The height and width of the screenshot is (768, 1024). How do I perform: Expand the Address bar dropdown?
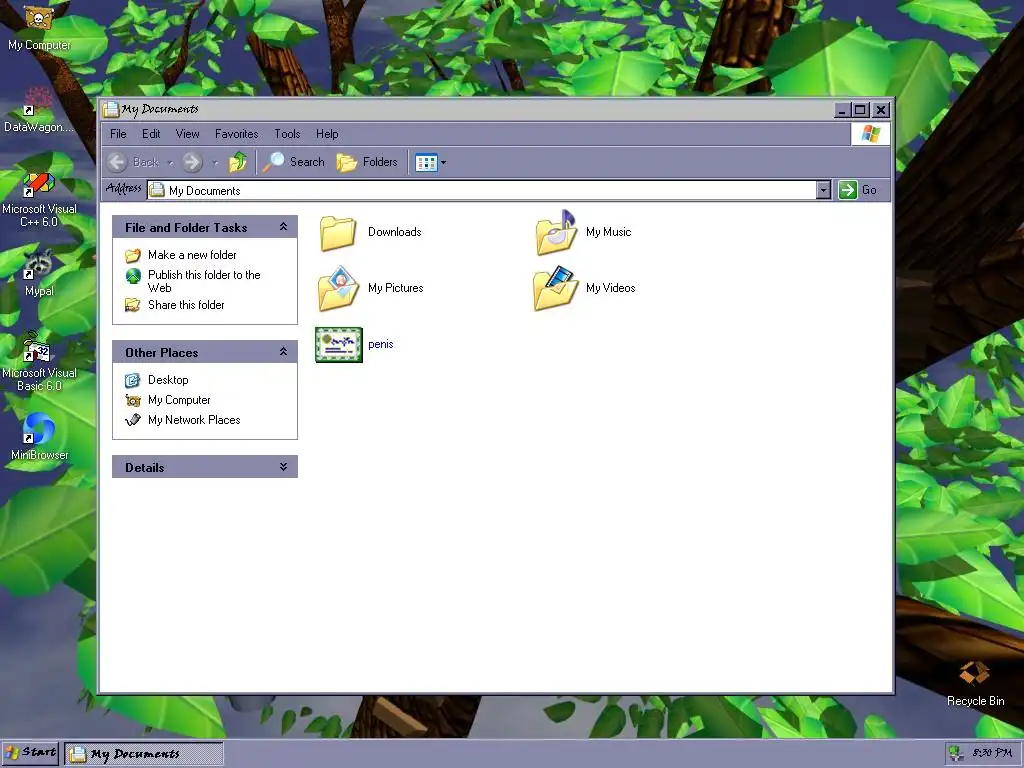click(824, 190)
